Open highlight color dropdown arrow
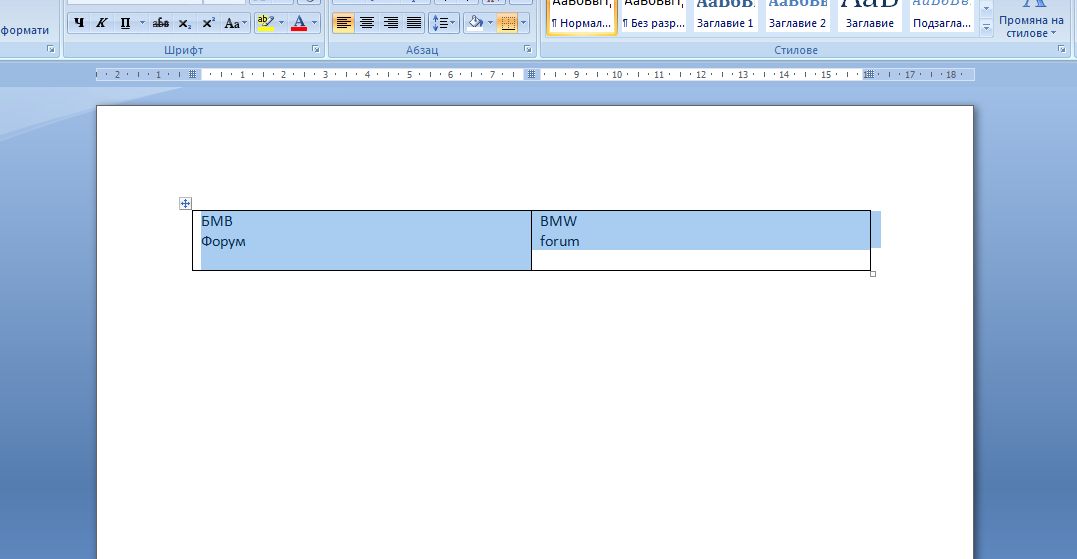The width and height of the screenshot is (1077, 559). 281,23
